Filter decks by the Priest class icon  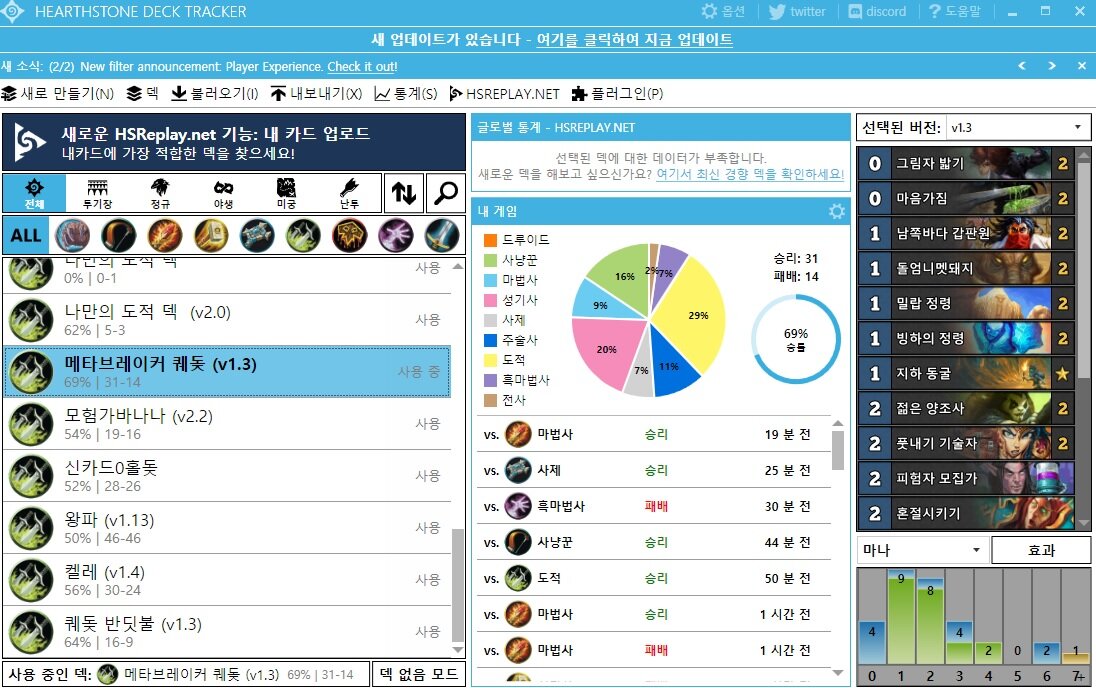257,235
